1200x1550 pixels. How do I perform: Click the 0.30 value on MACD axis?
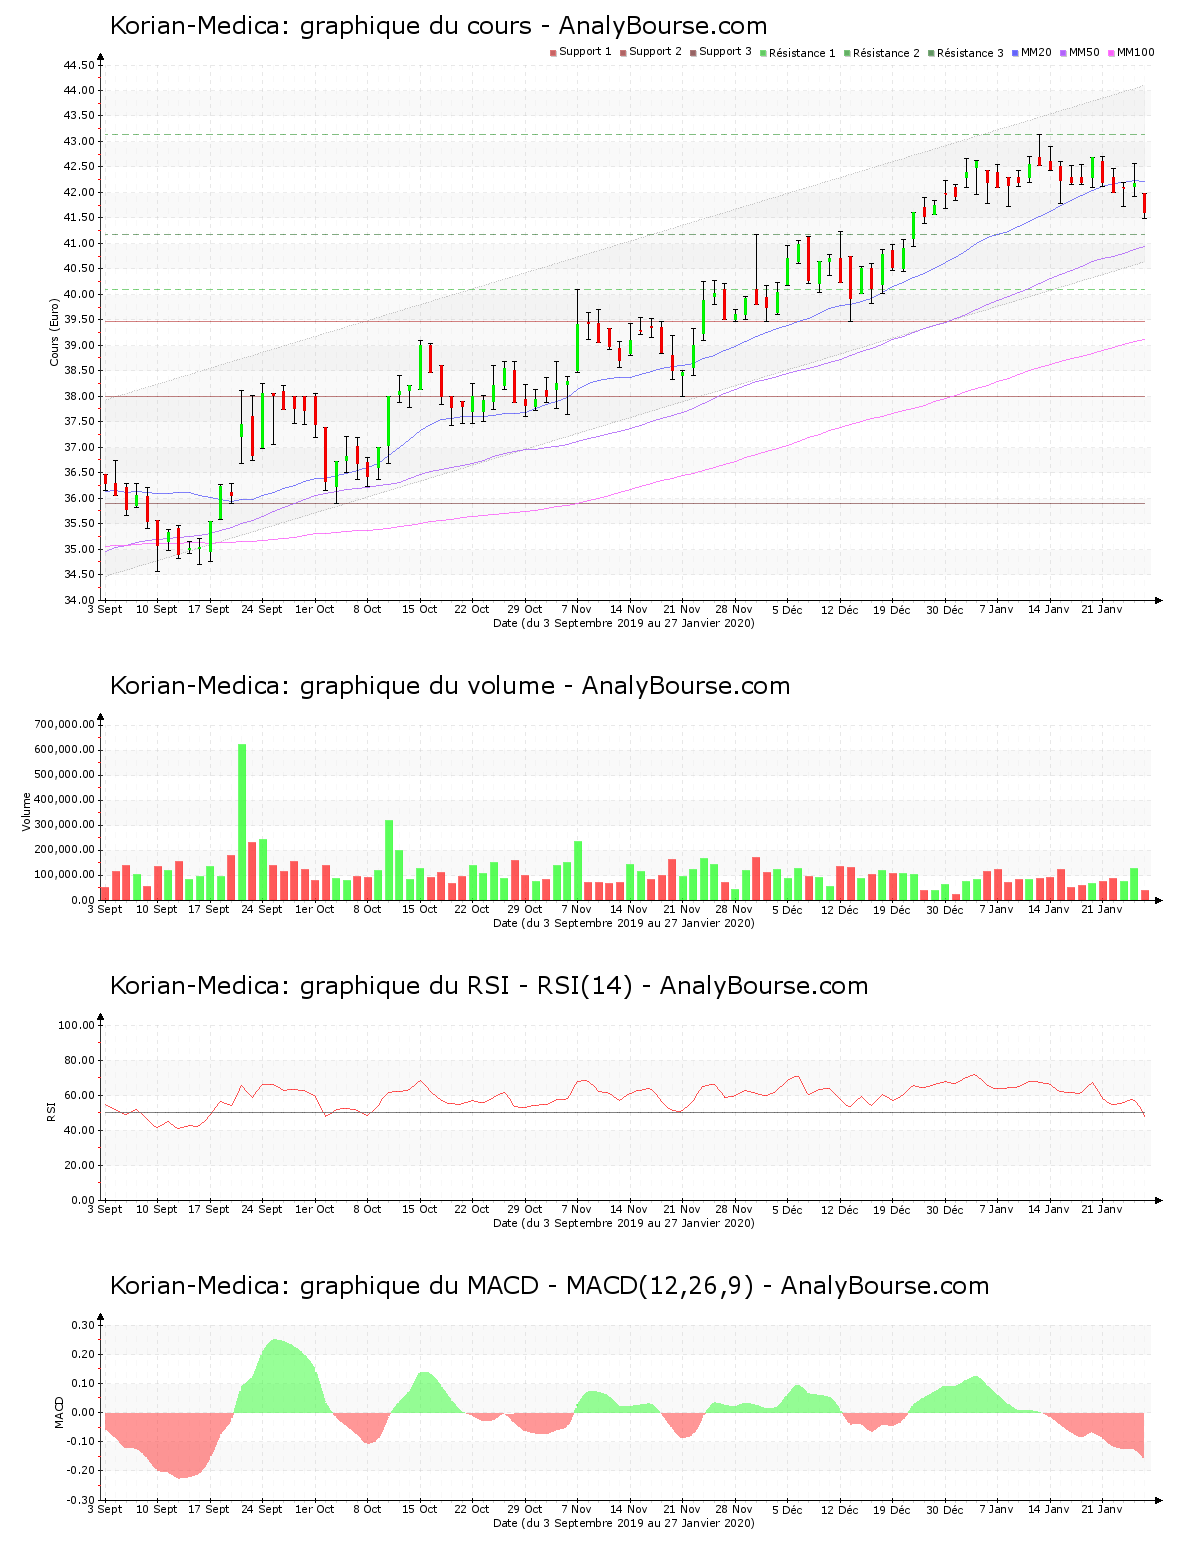(x=84, y=1326)
